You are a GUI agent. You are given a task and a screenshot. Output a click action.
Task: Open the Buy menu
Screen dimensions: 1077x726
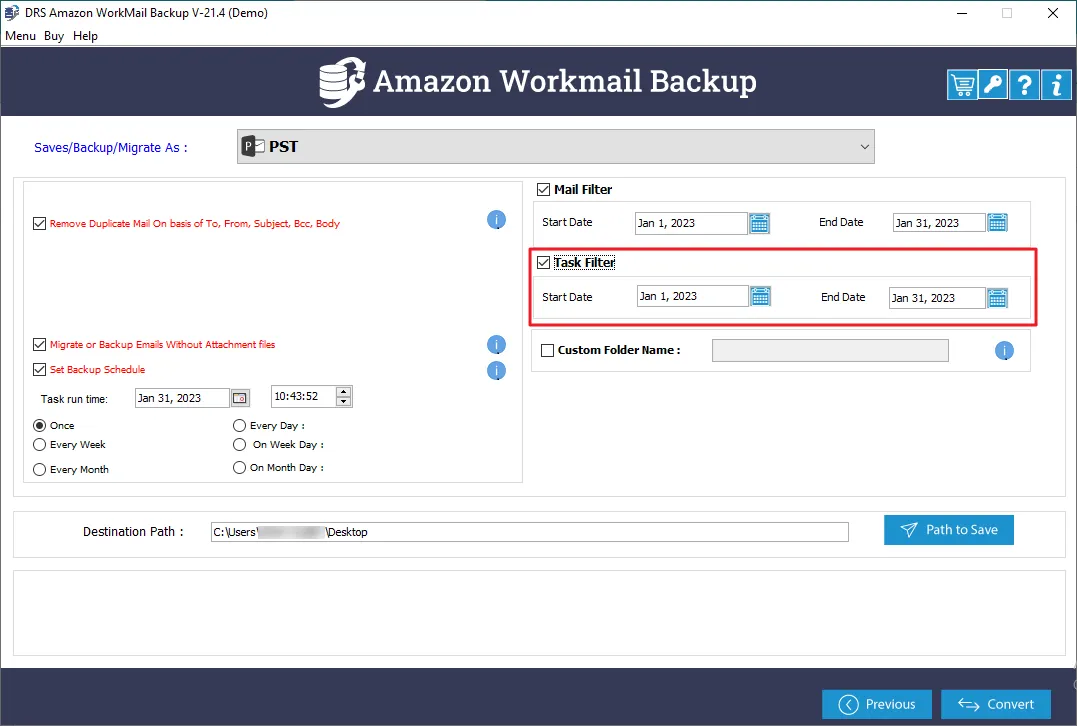[54, 36]
